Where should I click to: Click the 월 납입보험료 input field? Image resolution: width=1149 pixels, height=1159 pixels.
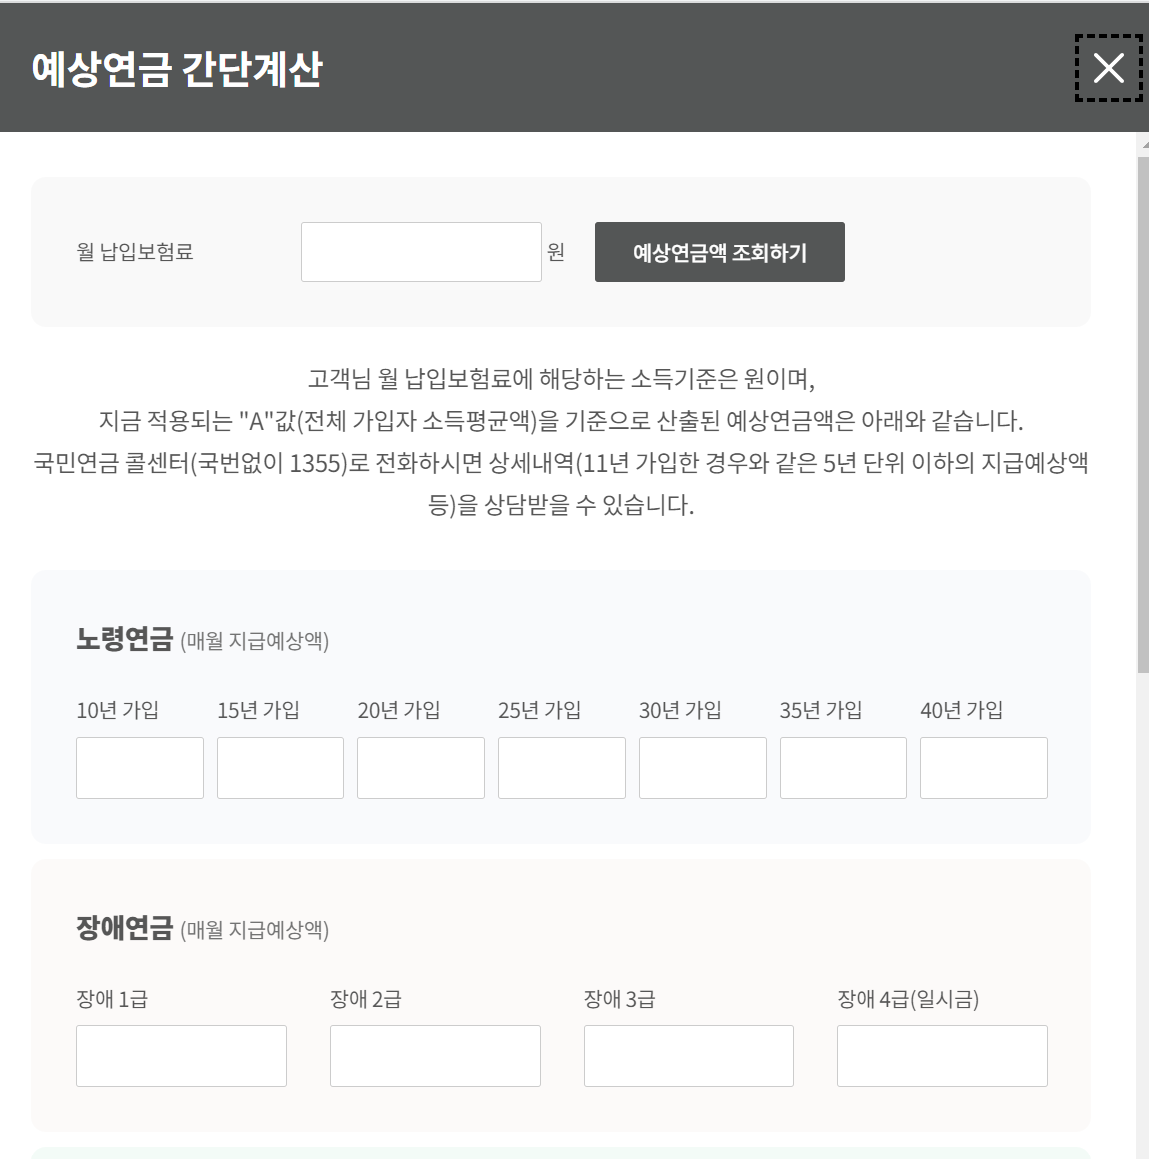(x=421, y=252)
